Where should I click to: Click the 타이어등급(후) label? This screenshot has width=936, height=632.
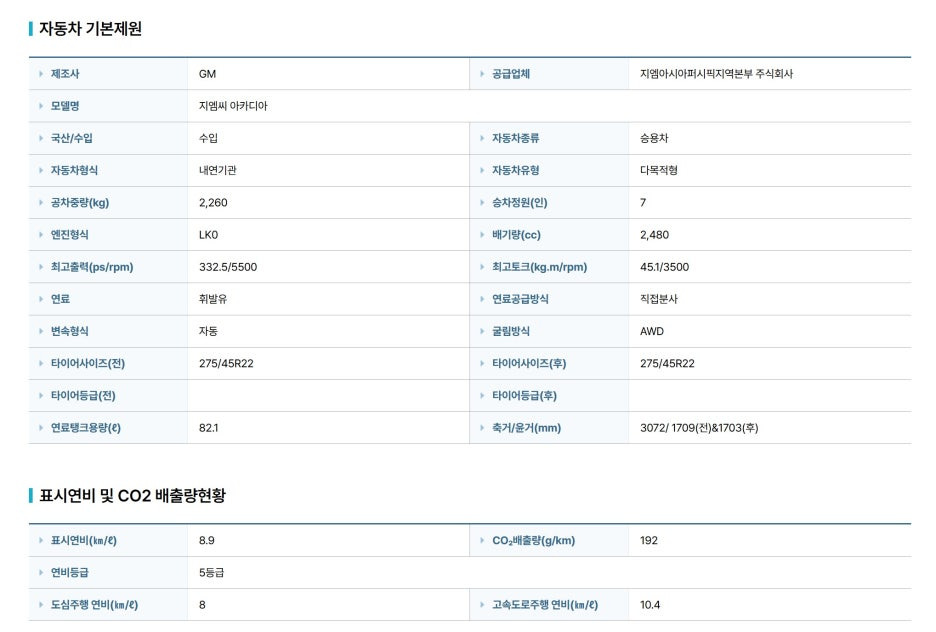click(524, 396)
